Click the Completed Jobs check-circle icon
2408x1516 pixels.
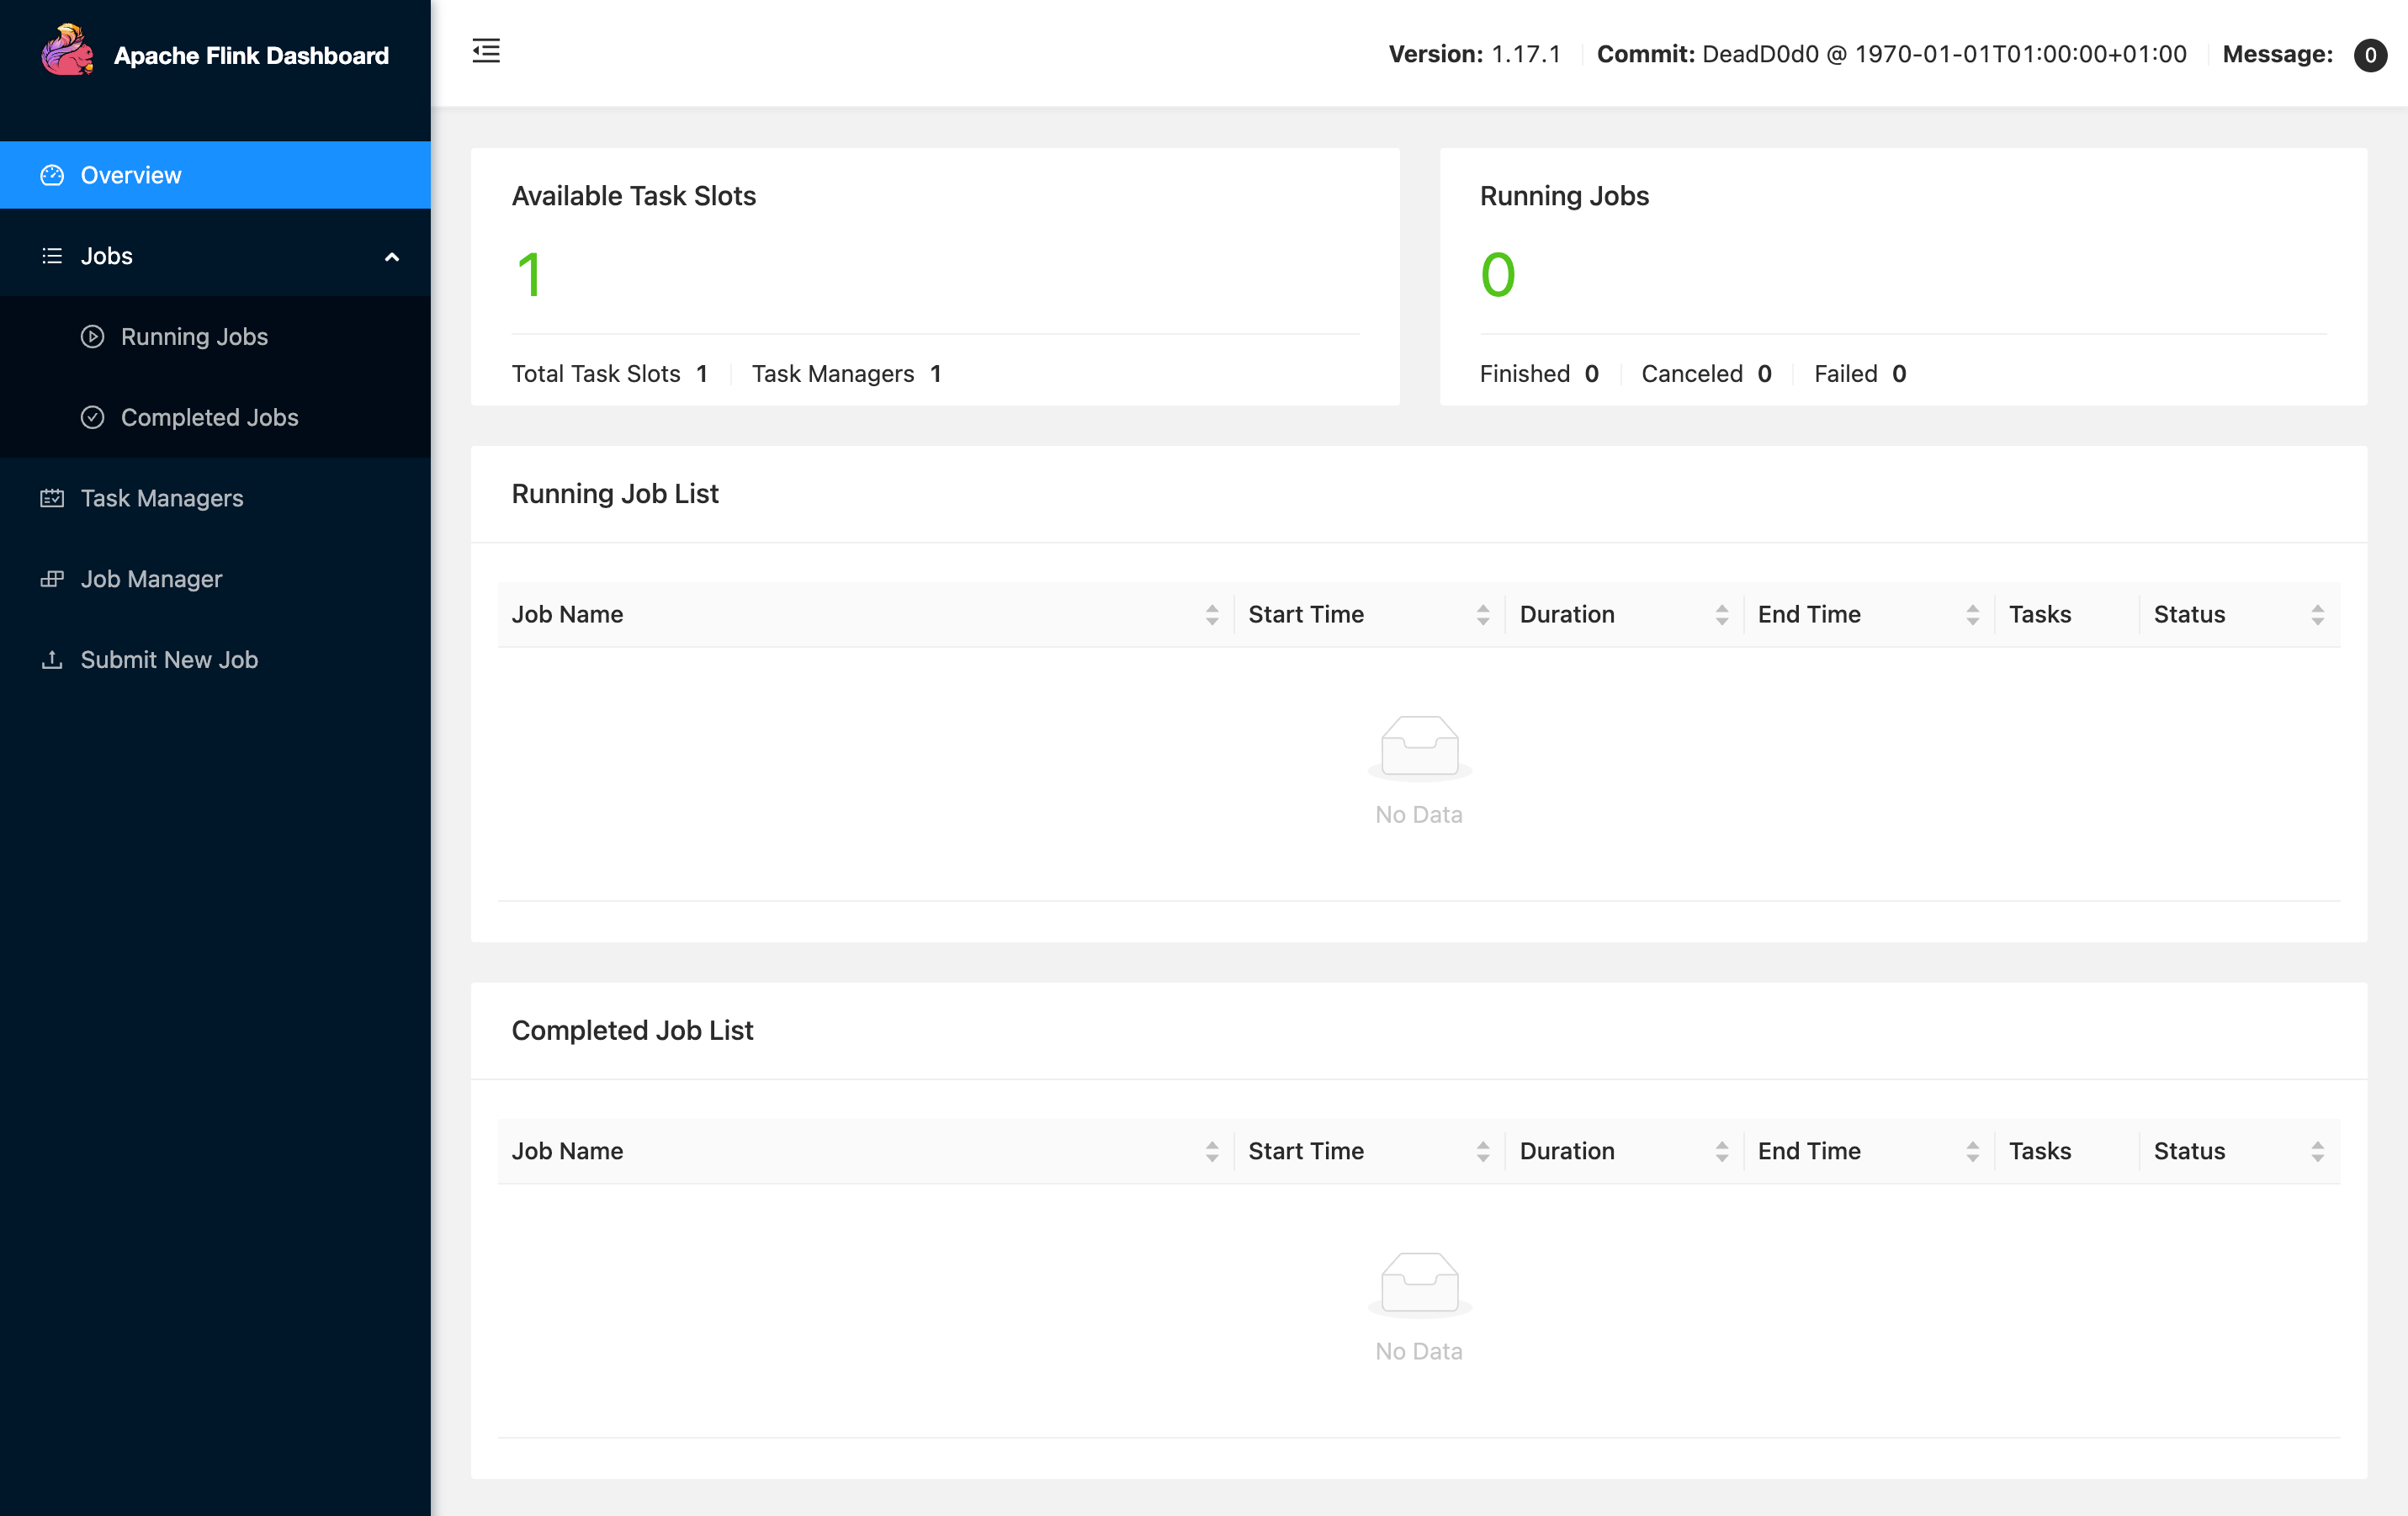click(92, 417)
